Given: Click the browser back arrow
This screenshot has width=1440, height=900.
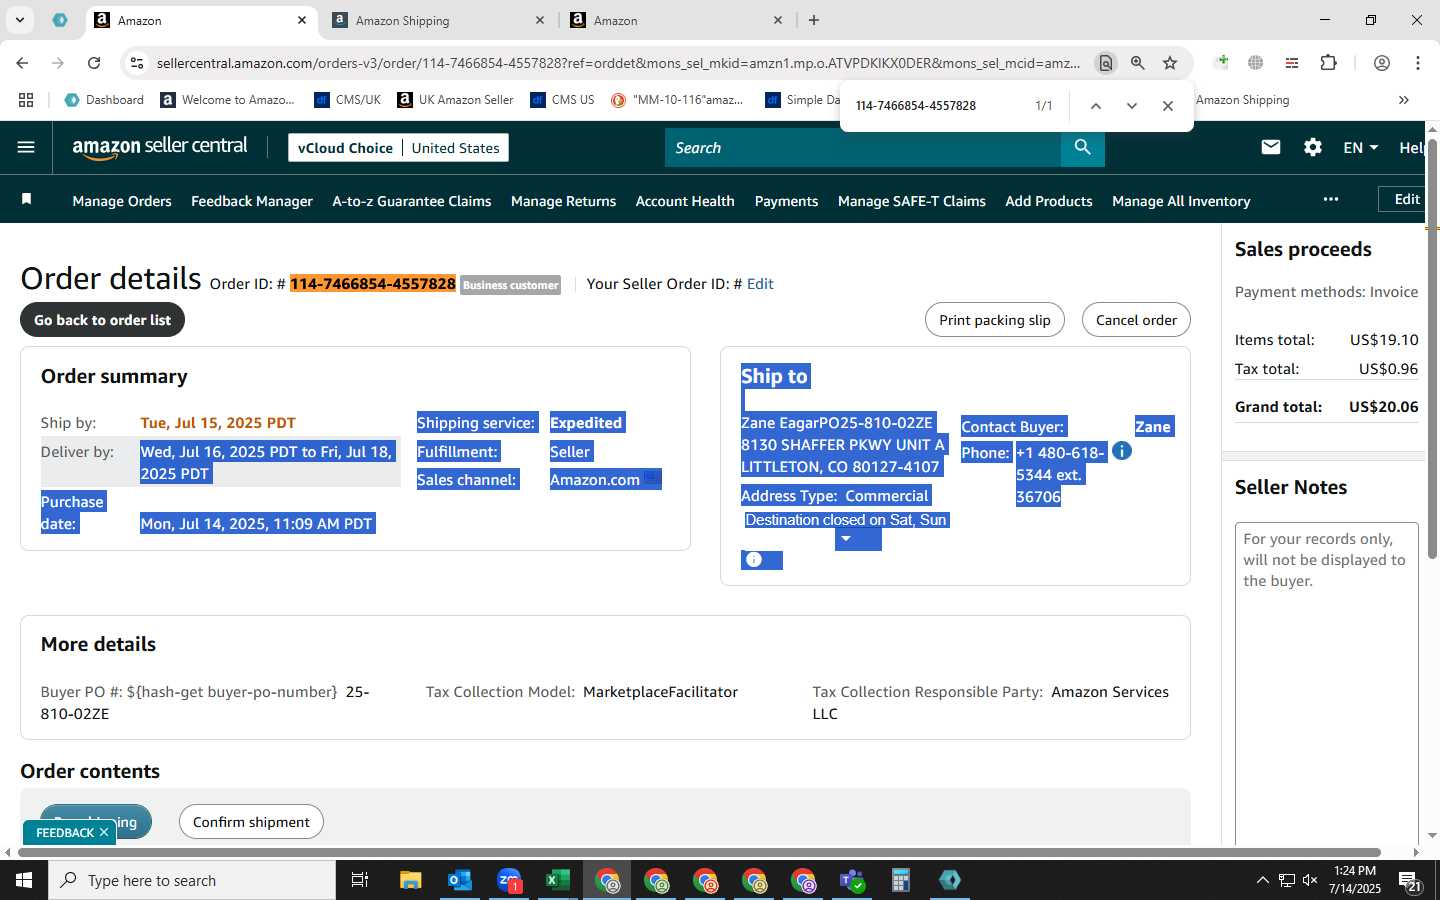Looking at the screenshot, I should (x=22, y=63).
